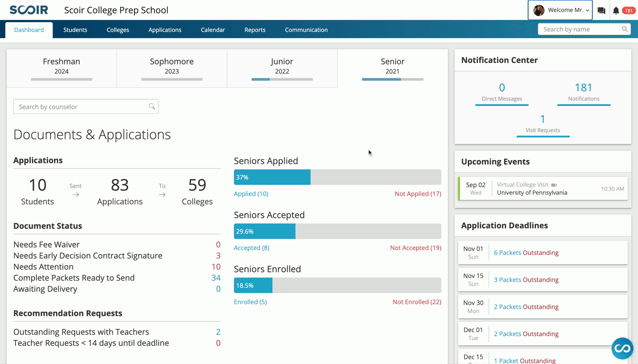Open the University of Pennsylvania visit event
Viewport: 638px width, 364px height.
(x=543, y=189)
